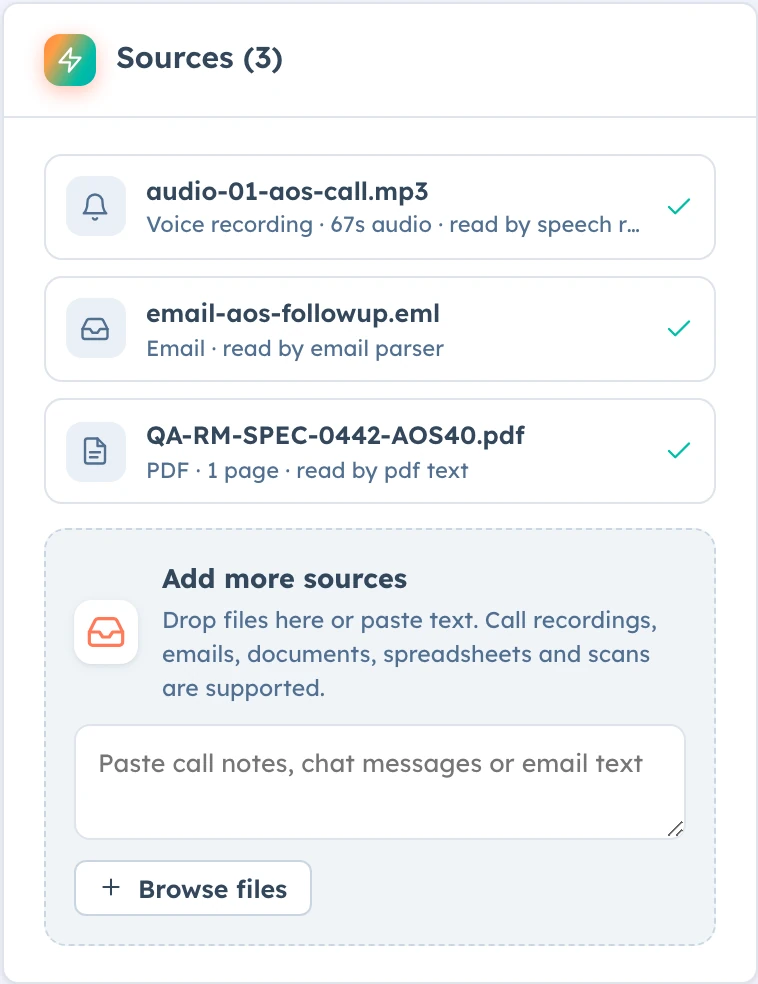Click the bell icon for audio-01-aos-call.mp3
Viewport: 758px width, 984px height.
pos(95,206)
